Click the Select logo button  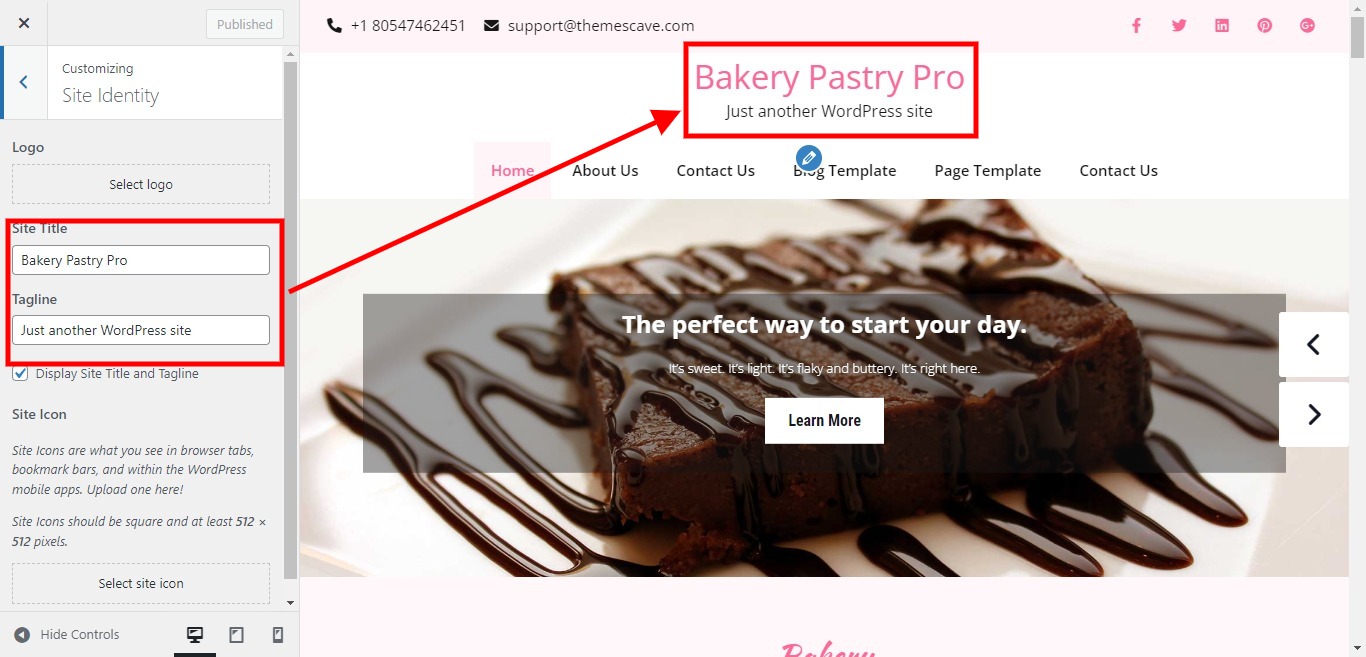coord(141,184)
